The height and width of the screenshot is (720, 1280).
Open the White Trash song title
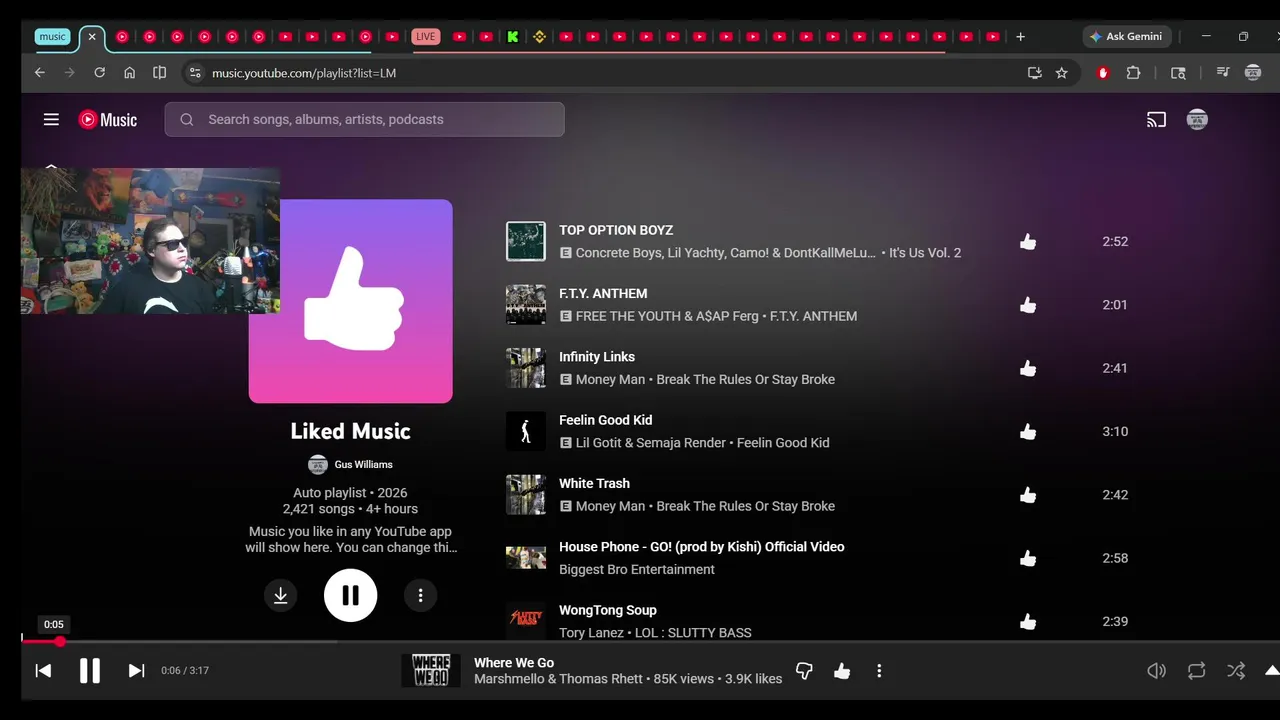coord(594,483)
